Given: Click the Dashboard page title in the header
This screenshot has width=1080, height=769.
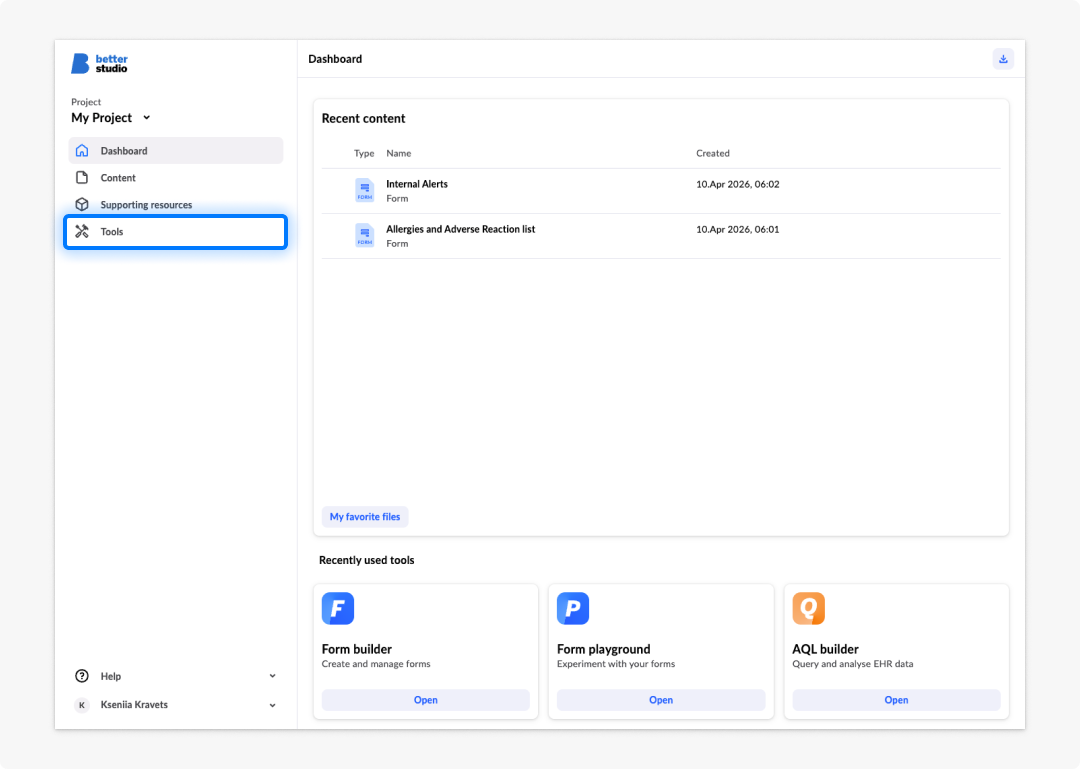Looking at the screenshot, I should click(x=335, y=59).
